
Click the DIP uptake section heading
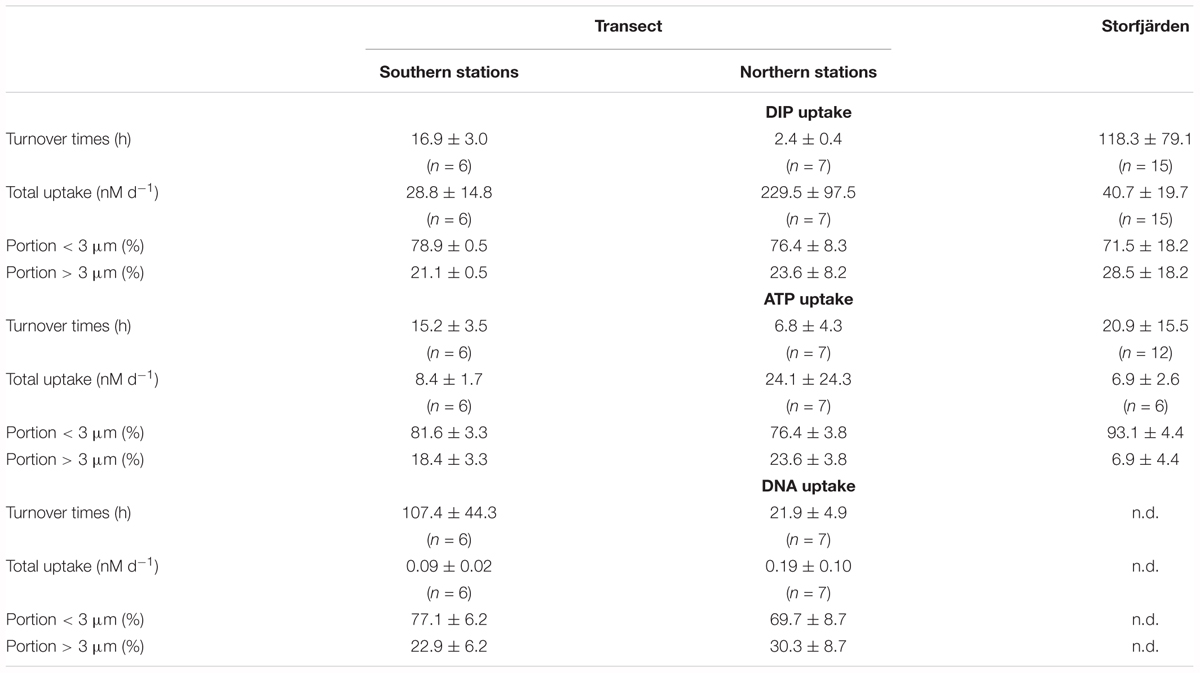coord(808,113)
